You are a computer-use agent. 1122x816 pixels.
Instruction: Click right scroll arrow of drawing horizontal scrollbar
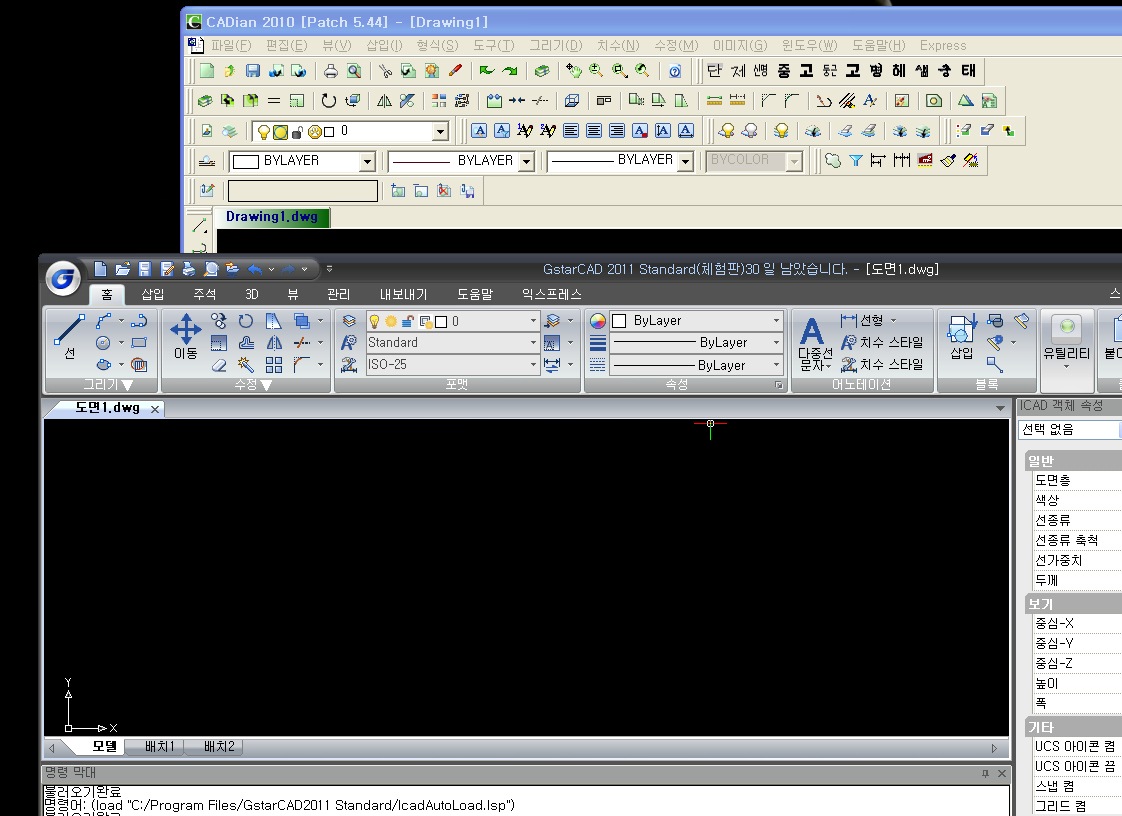tap(994, 749)
